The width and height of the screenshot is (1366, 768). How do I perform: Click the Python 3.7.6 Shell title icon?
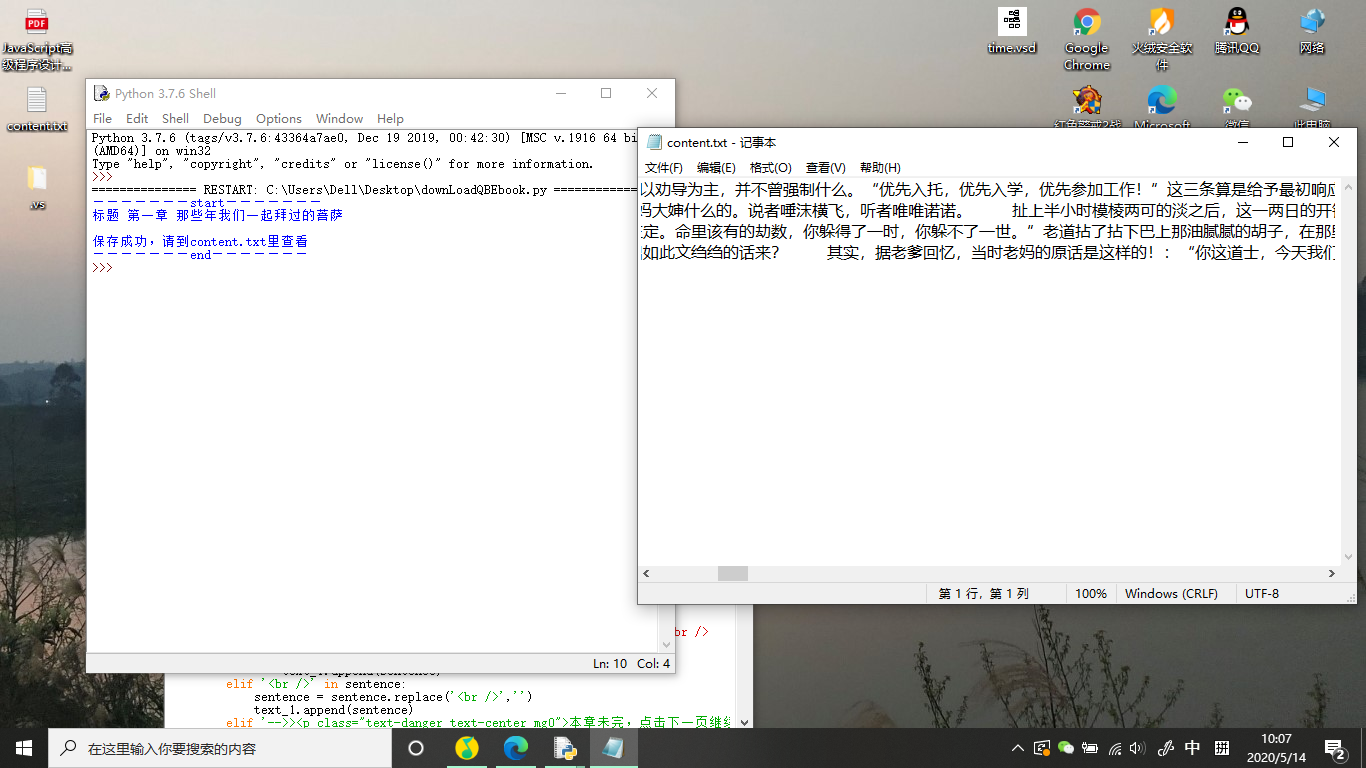(101, 93)
